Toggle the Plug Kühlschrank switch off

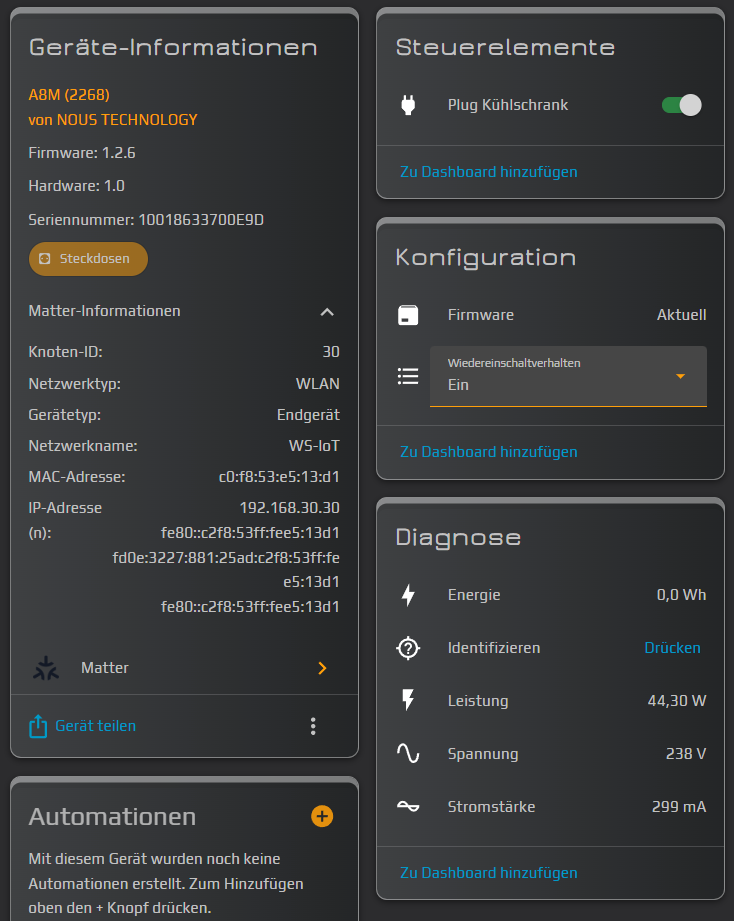click(x=681, y=105)
